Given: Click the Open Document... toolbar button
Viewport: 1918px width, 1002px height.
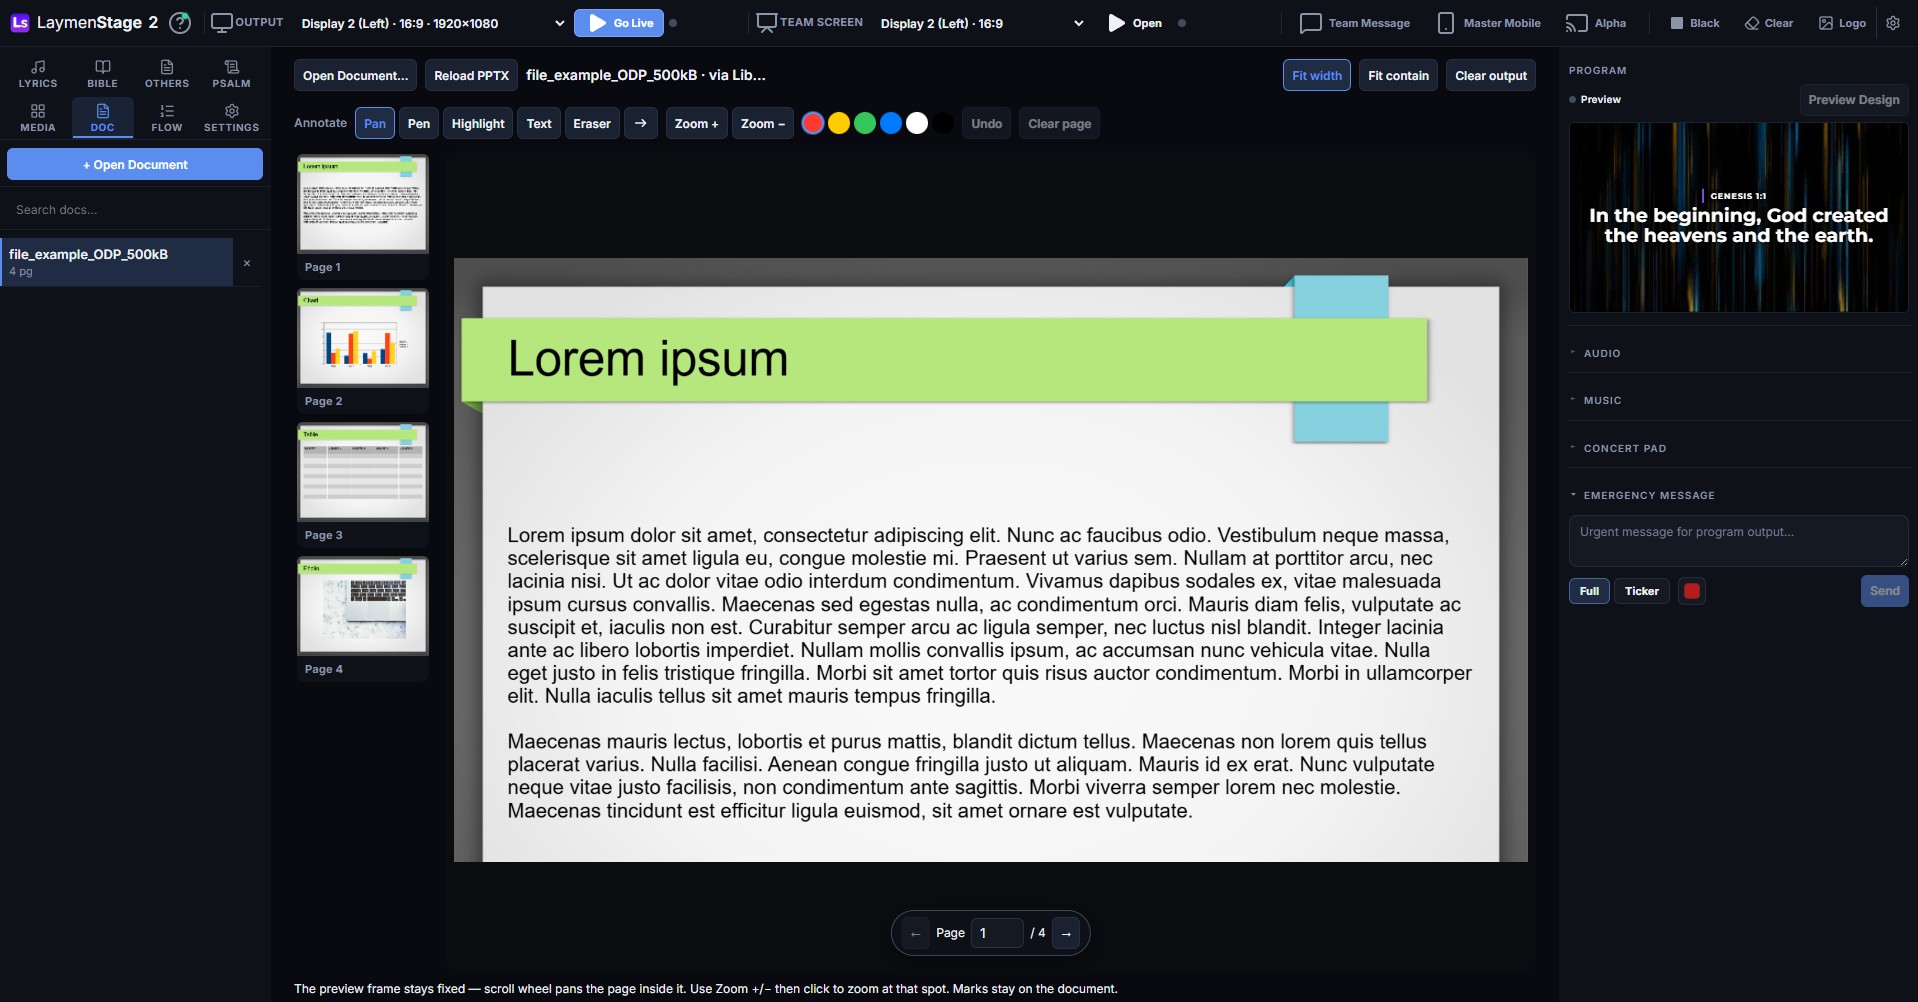Looking at the screenshot, I should click(355, 75).
